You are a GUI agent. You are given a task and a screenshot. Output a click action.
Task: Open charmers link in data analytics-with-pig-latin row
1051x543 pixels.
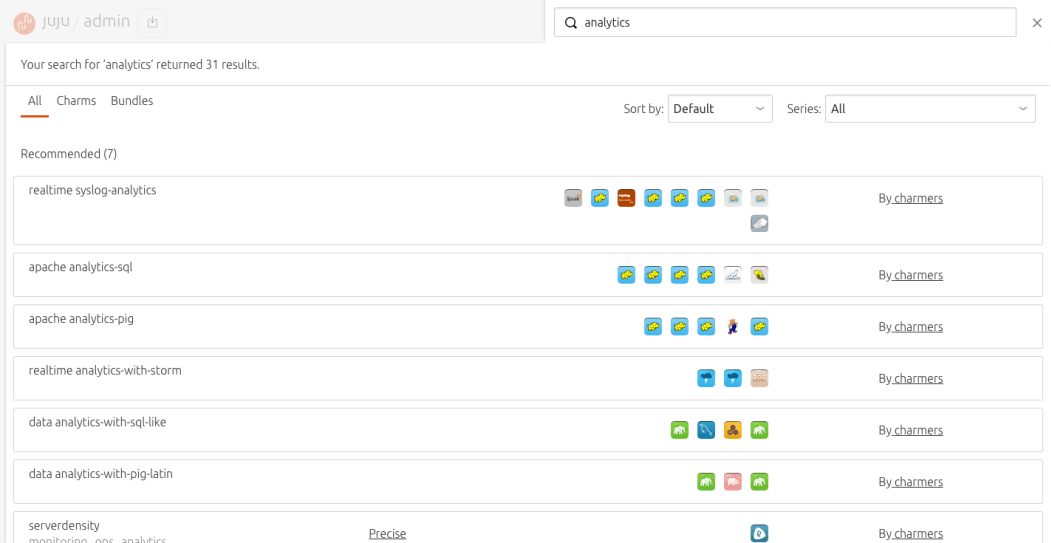pyautogui.click(x=918, y=481)
